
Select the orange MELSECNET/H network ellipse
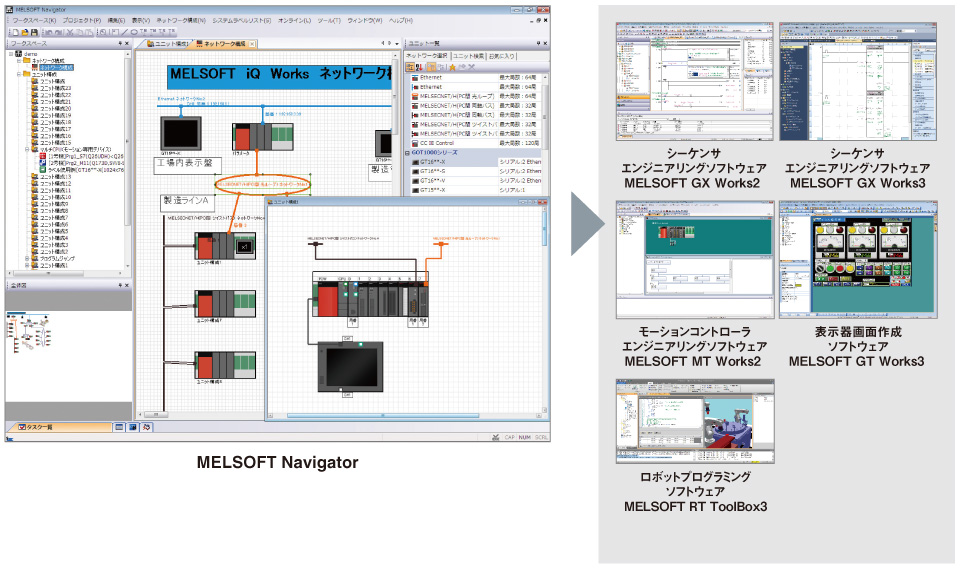(x=263, y=184)
